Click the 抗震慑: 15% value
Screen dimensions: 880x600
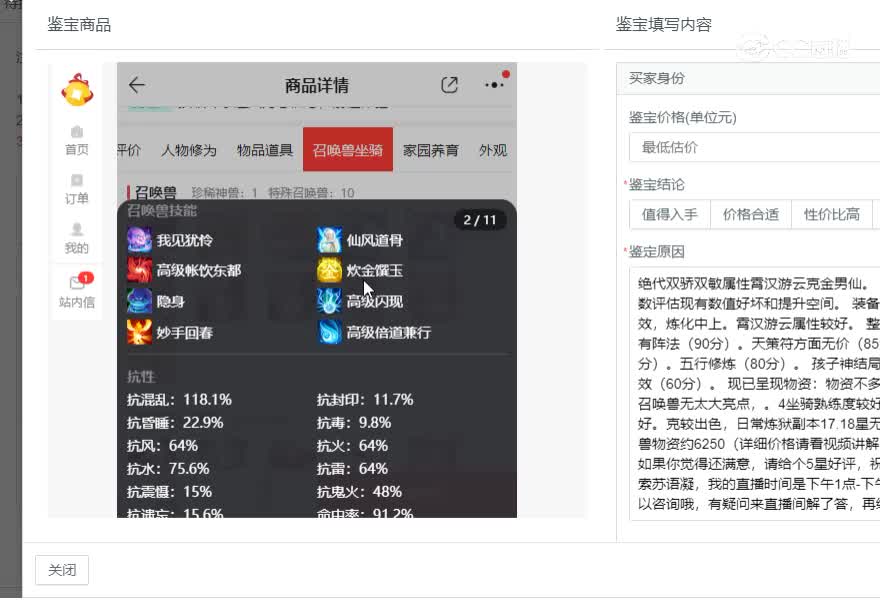click(169, 492)
